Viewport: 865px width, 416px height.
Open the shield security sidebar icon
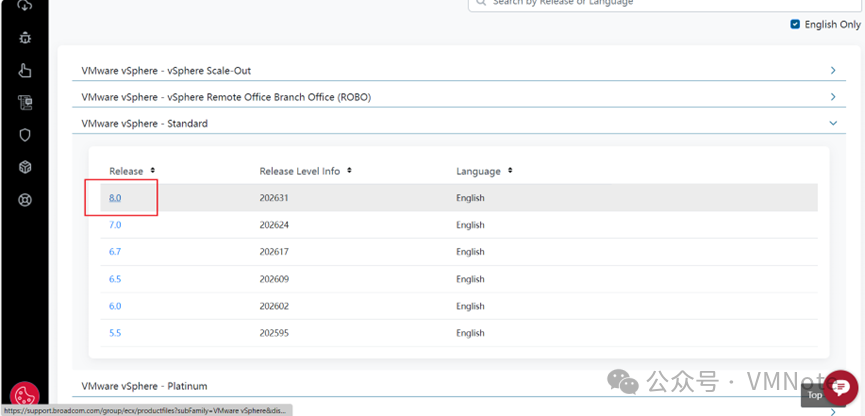coord(25,135)
